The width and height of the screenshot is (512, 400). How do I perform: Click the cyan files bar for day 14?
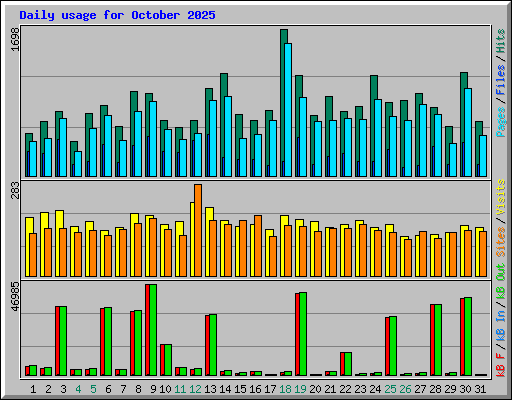click(x=228, y=136)
